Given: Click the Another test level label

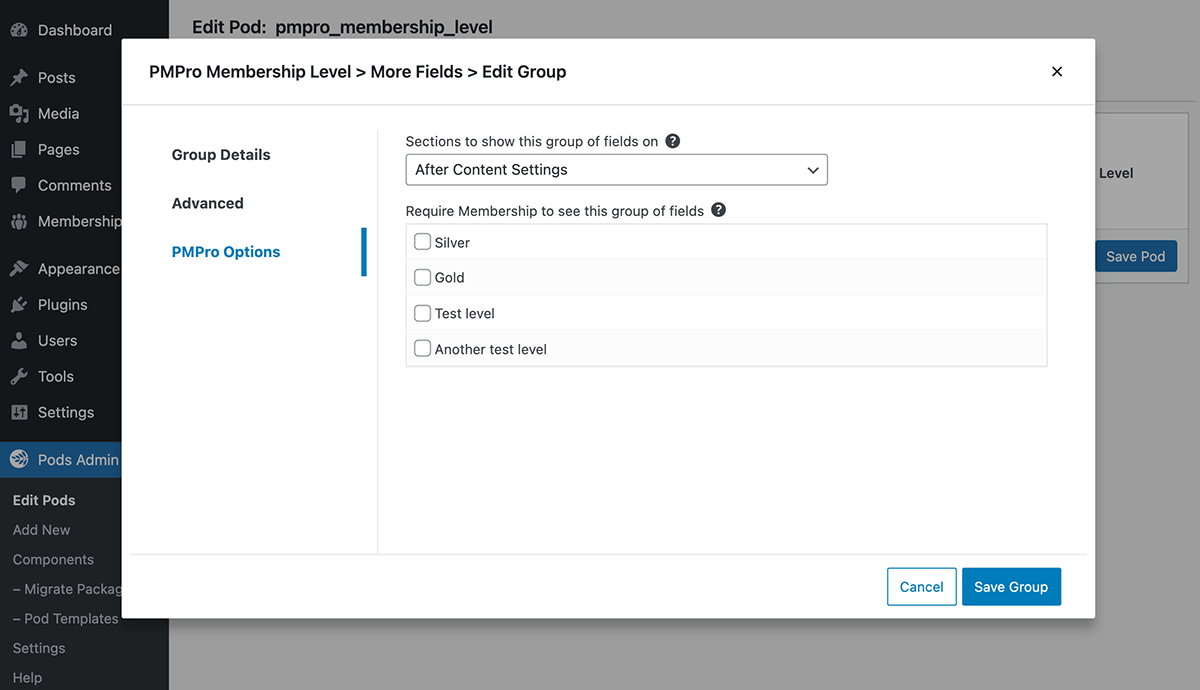Looking at the screenshot, I should [x=491, y=349].
